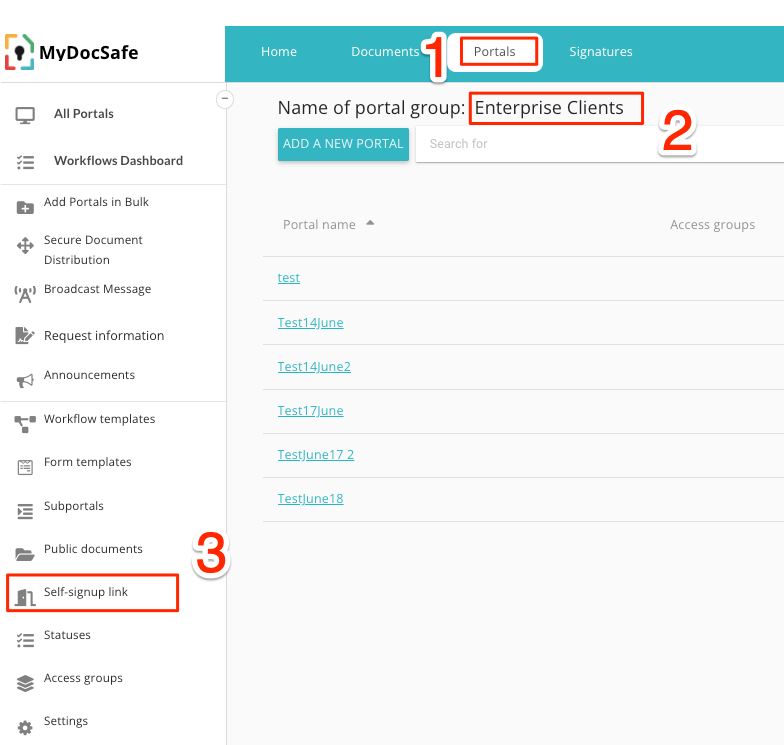Click the Request information pencil icon

click(x=25, y=337)
